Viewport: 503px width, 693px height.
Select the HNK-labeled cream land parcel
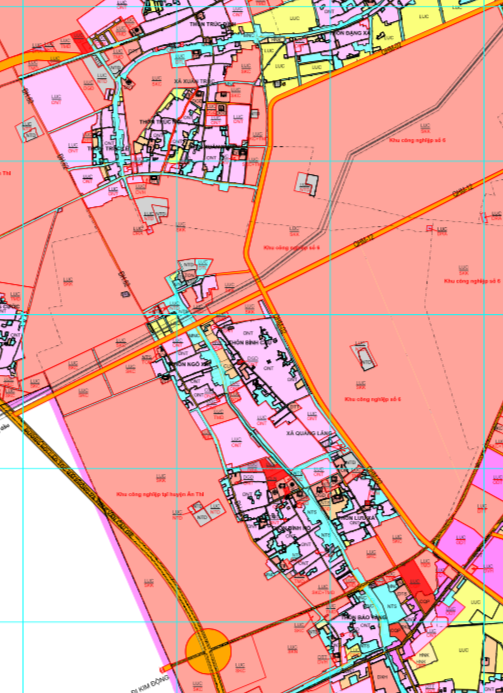coord(422,653)
